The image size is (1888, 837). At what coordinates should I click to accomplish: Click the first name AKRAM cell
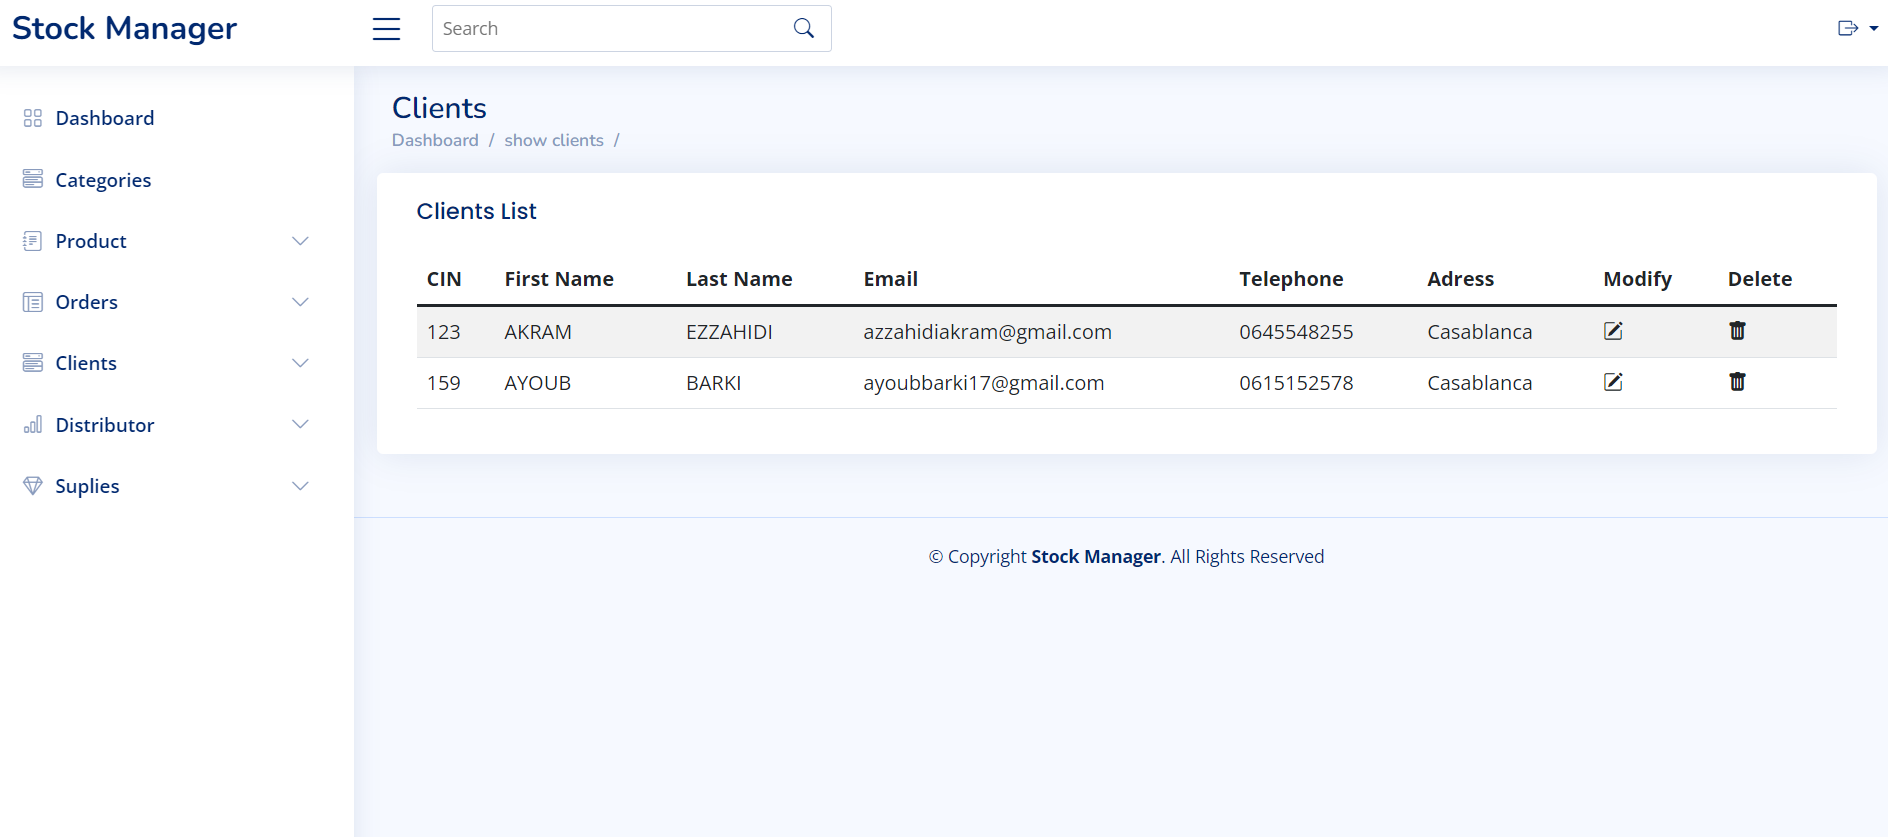click(x=538, y=332)
